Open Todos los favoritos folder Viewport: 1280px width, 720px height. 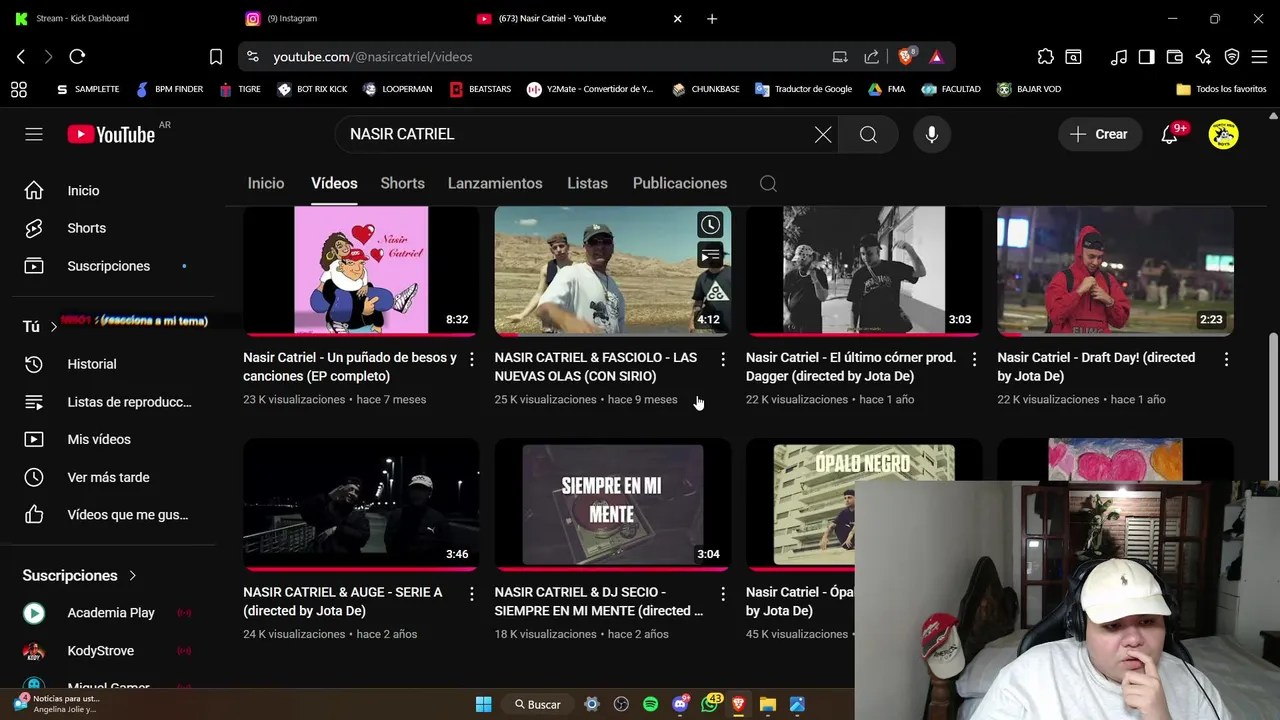click(x=1221, y=89)
